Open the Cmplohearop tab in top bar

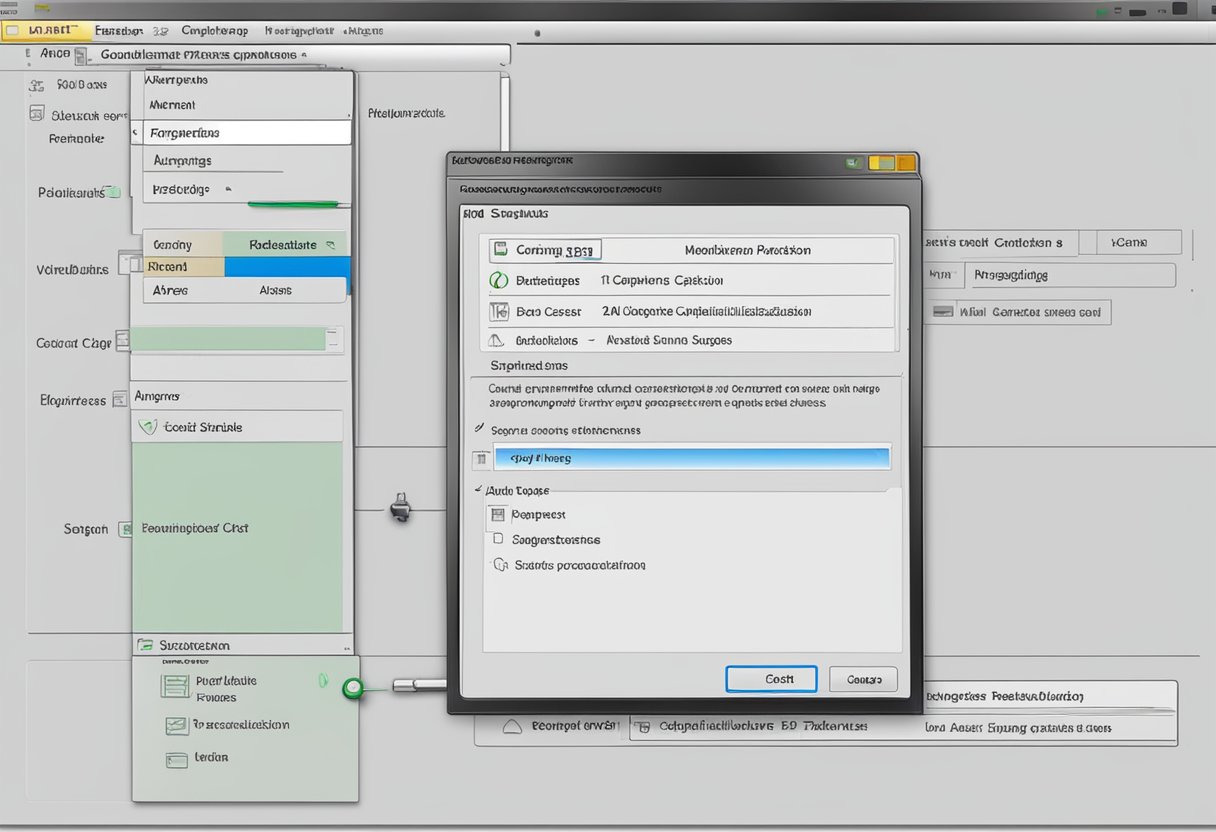(x=215, y=30)
